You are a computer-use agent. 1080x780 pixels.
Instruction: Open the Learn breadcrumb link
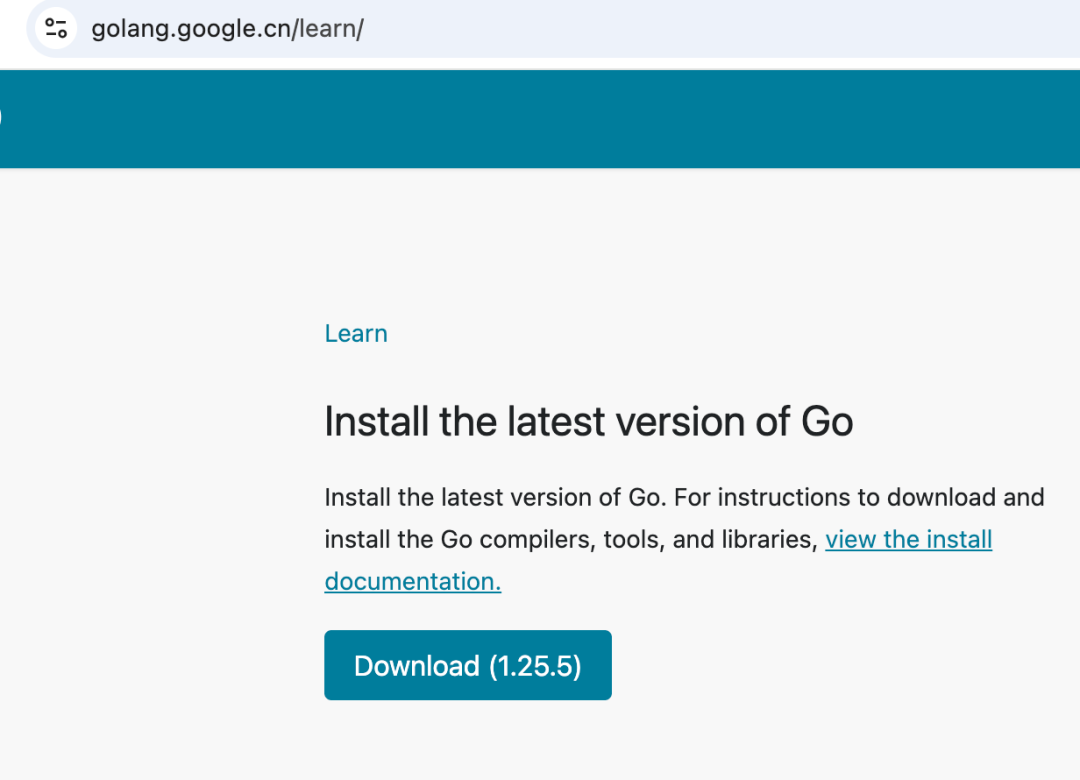tap(356, 334)
